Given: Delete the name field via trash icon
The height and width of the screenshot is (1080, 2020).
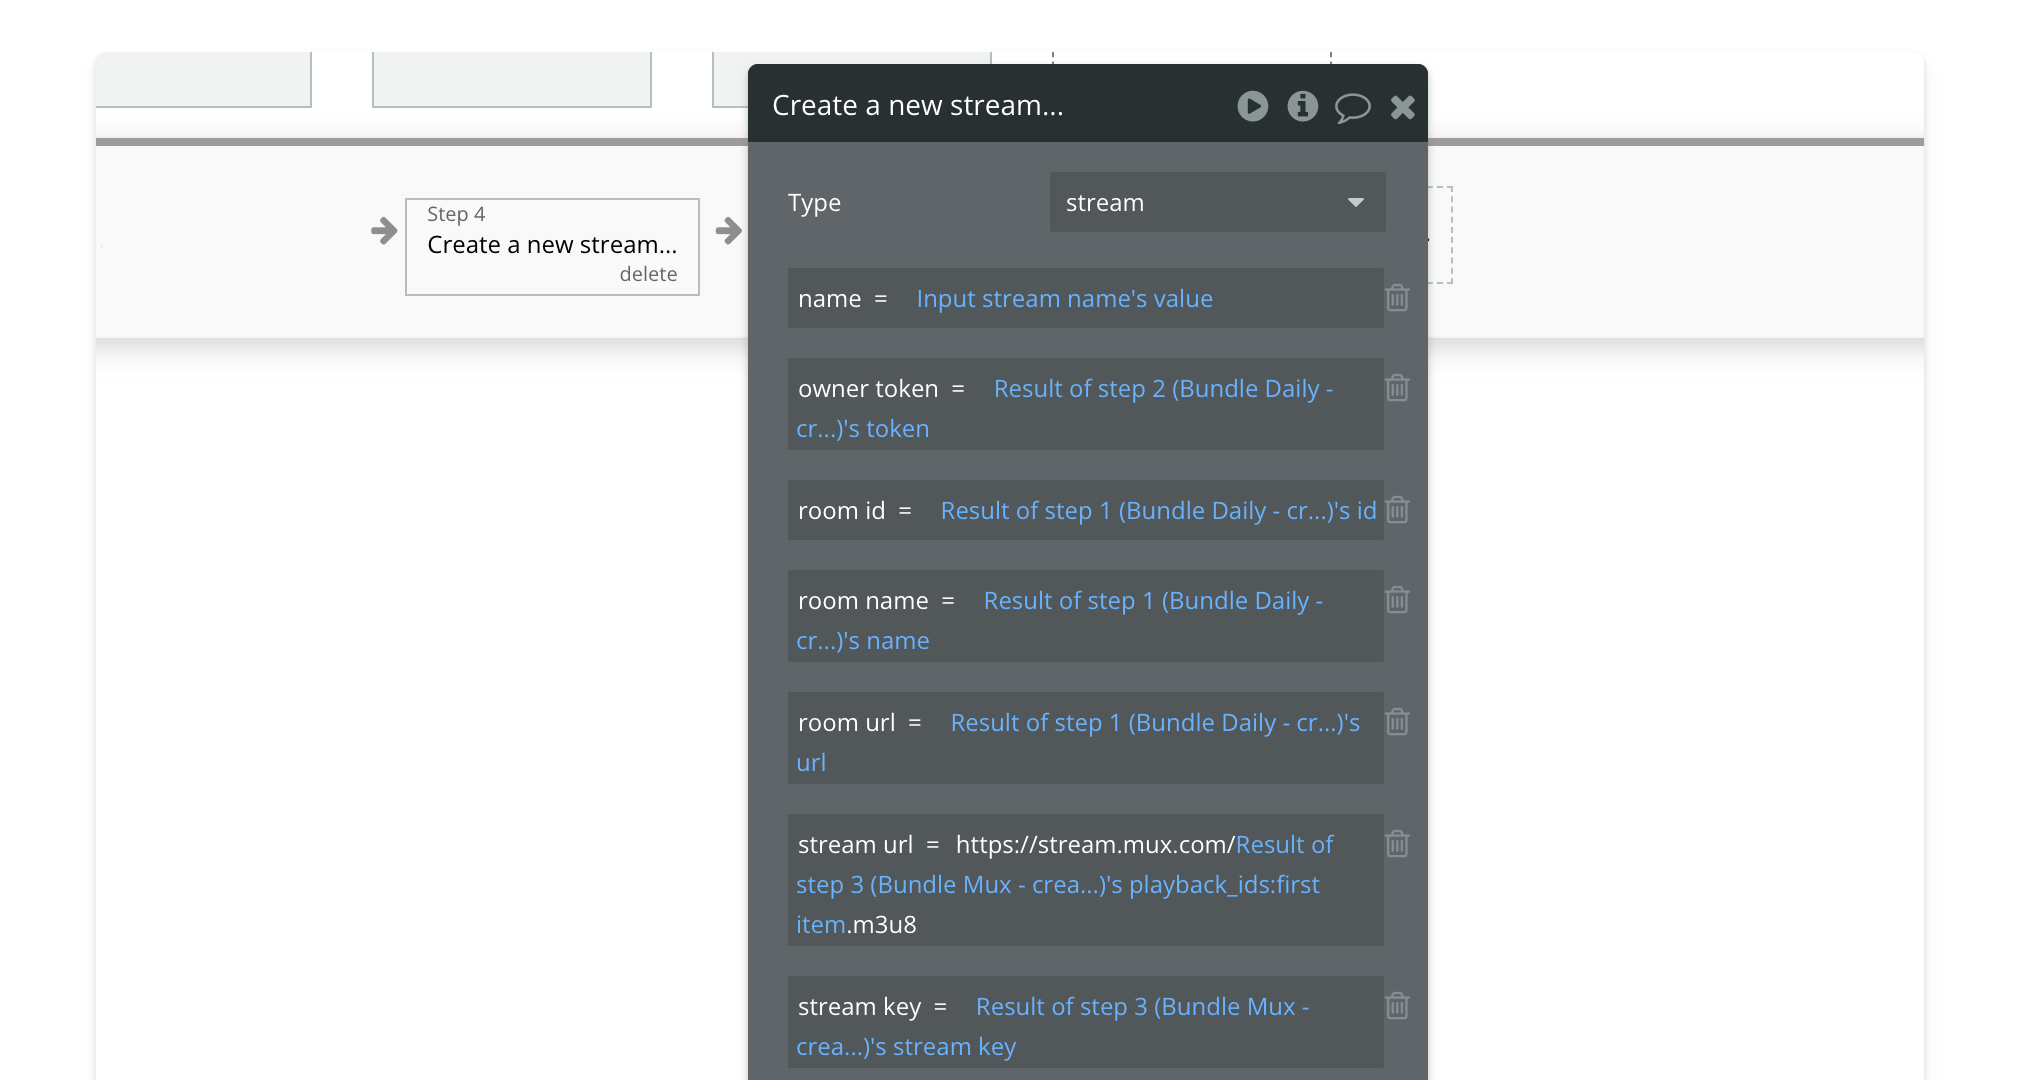Looking at the screenshot, I should (1397, 298).
